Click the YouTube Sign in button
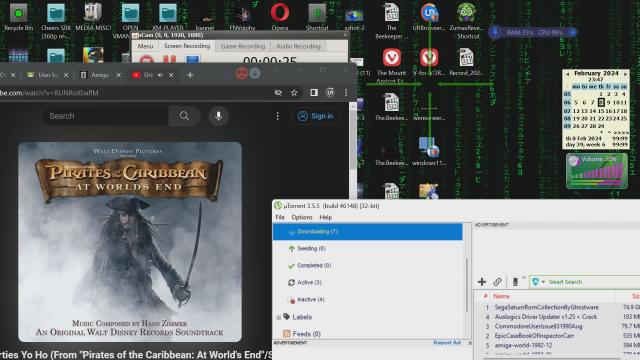 coord(316,116)
